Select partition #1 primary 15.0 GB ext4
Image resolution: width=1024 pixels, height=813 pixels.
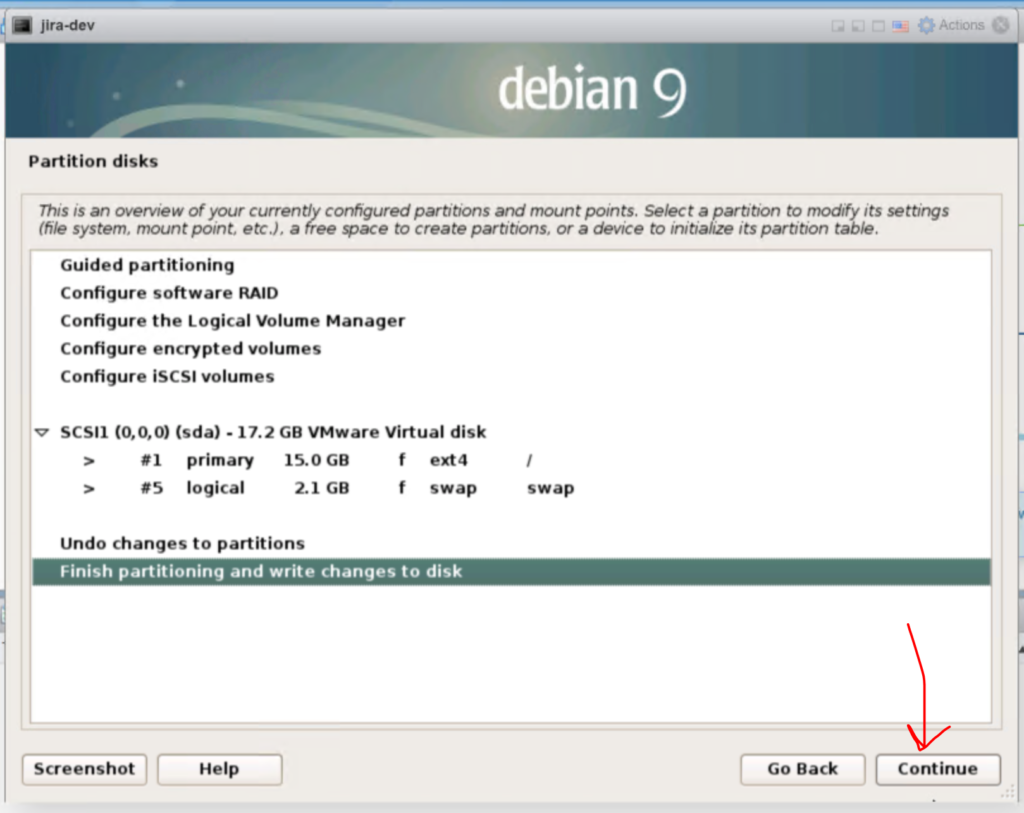pyautogui.click(x=511, y=460)
